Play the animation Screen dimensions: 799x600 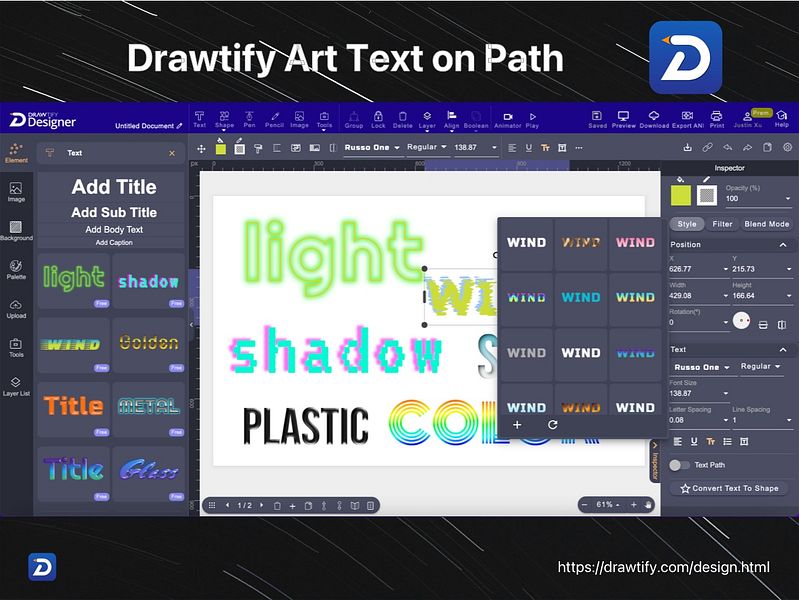[532, 120]
